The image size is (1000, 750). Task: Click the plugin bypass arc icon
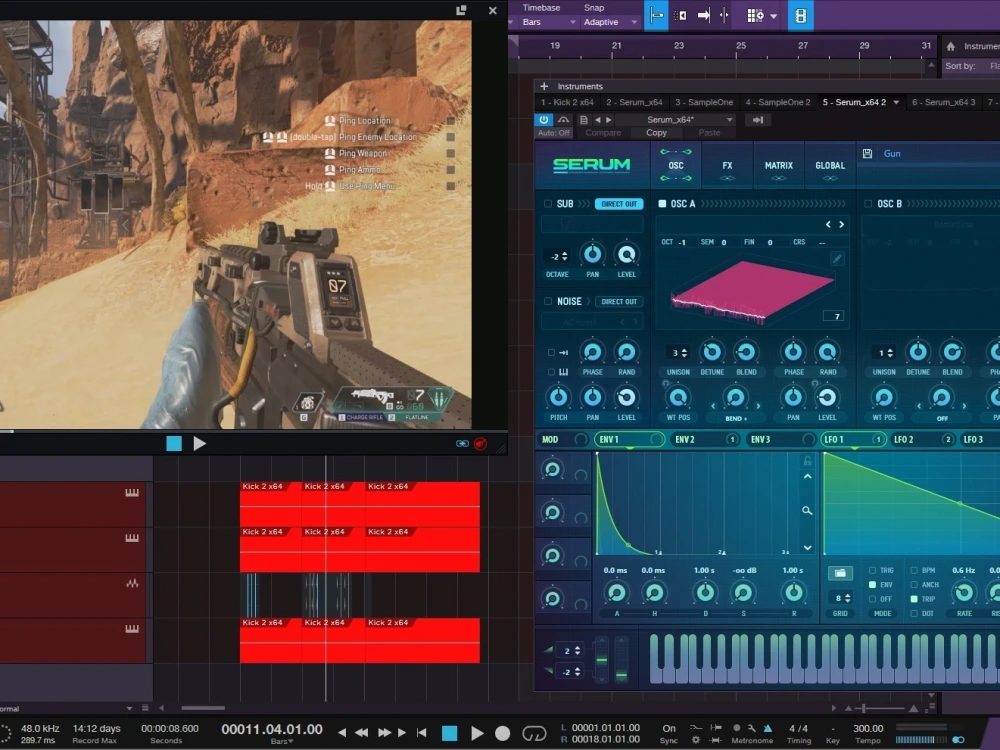[x=563, y=119]
